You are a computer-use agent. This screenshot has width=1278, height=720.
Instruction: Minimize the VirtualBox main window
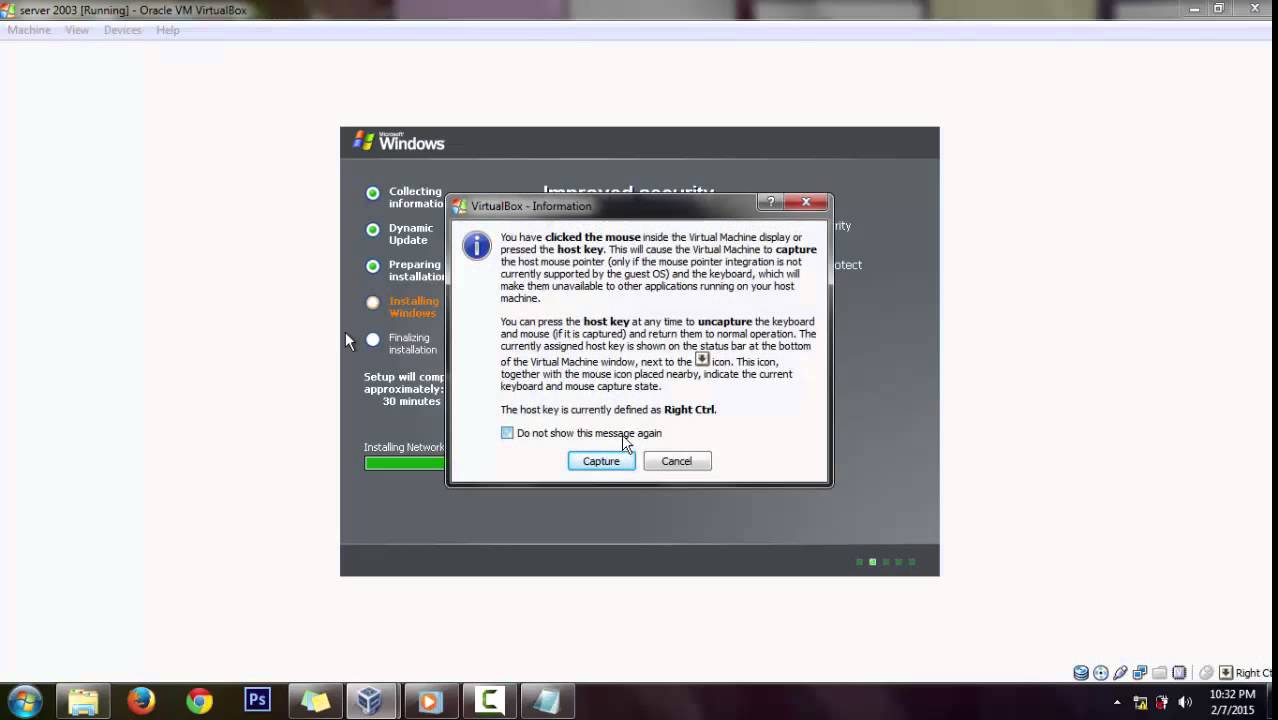(x=1195, y=8)
